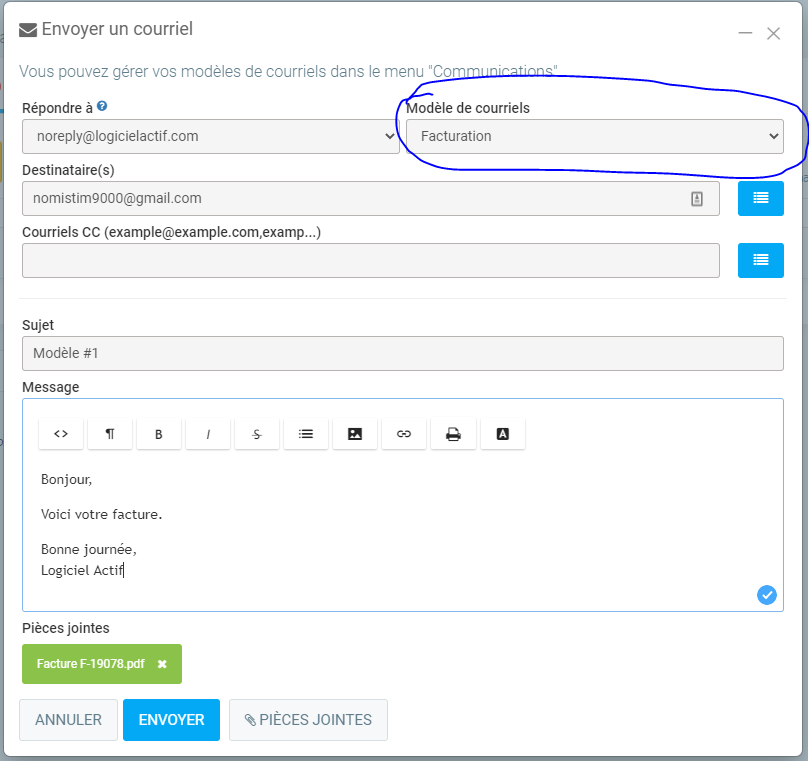
Task: Open the paragraph format tool
Action: 110,434
